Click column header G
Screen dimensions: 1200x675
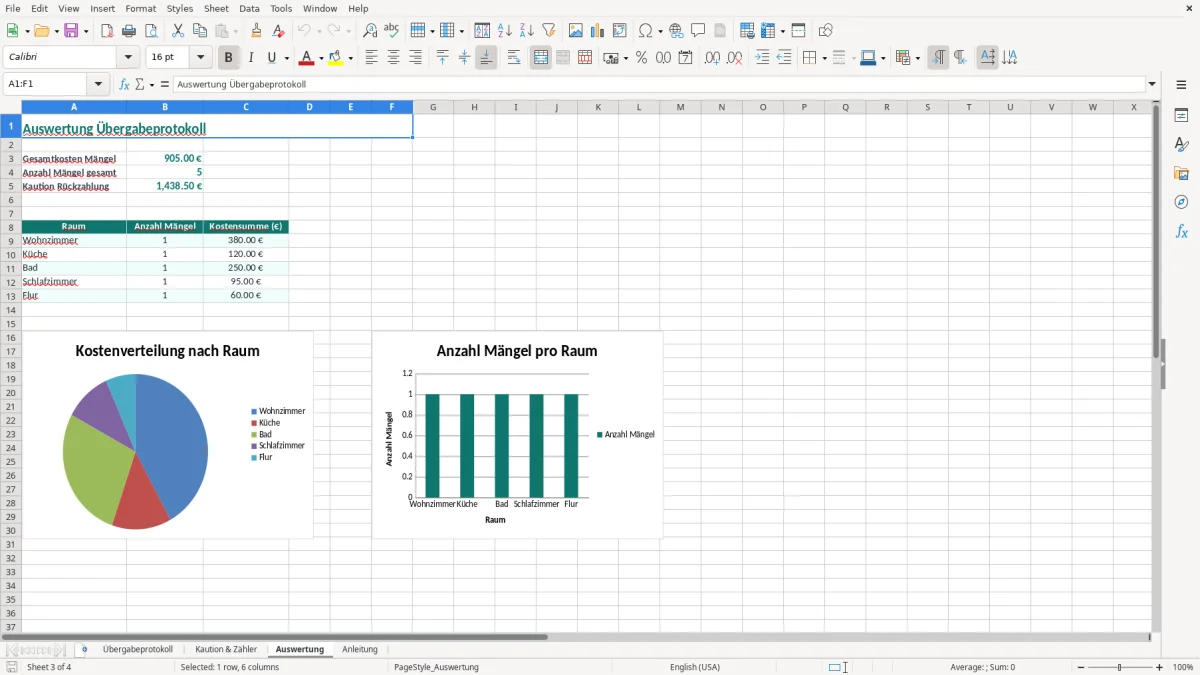tap(433, 107)
